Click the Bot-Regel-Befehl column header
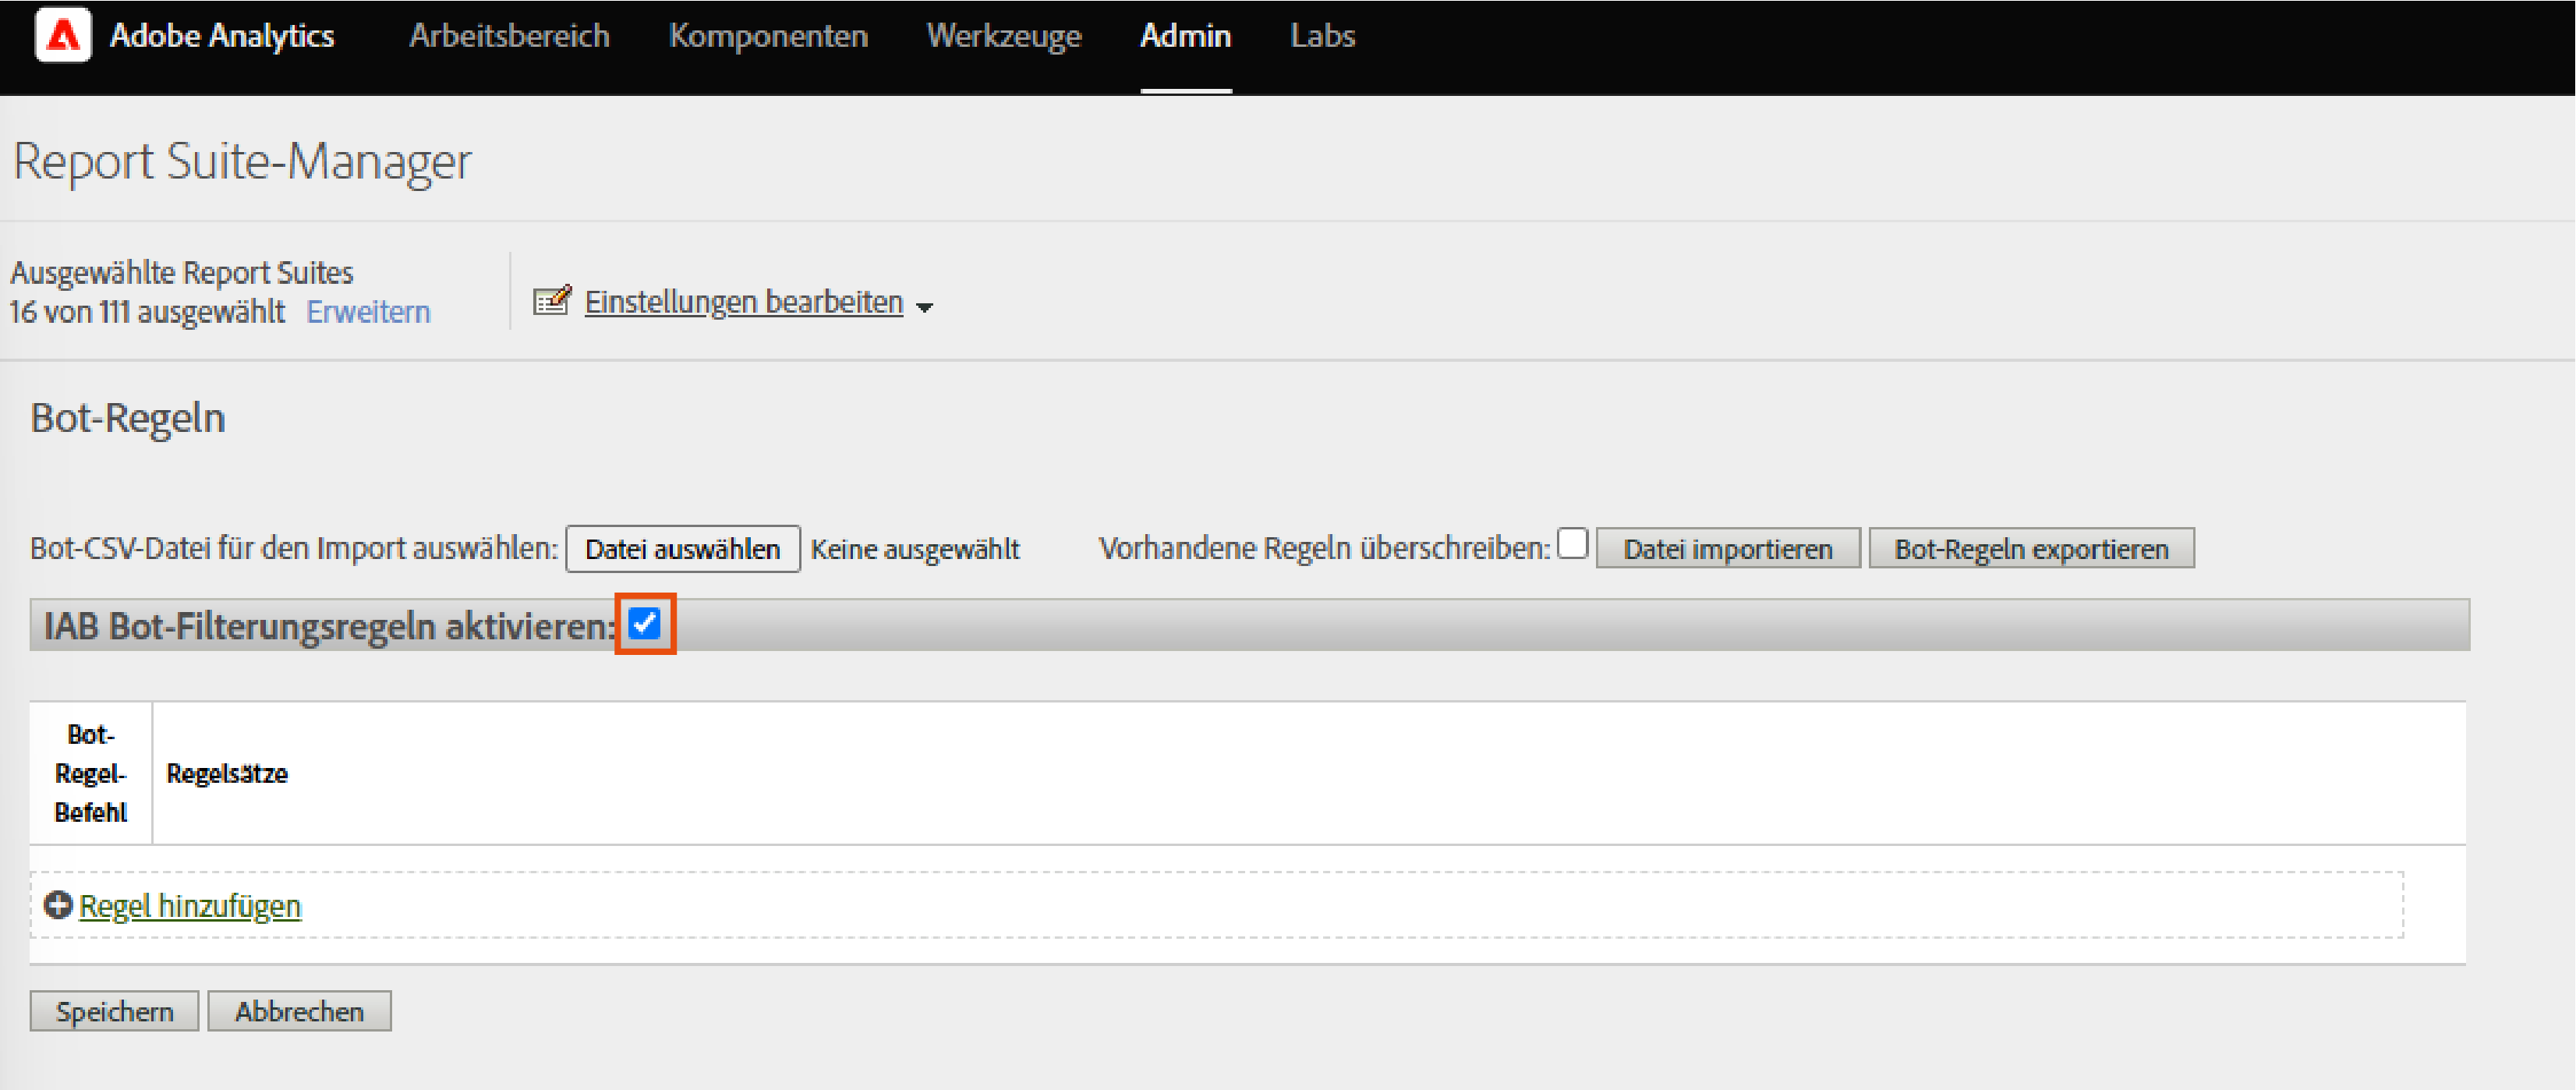The width and height of the screenshot is (2576, 1090). coord(91,773)
